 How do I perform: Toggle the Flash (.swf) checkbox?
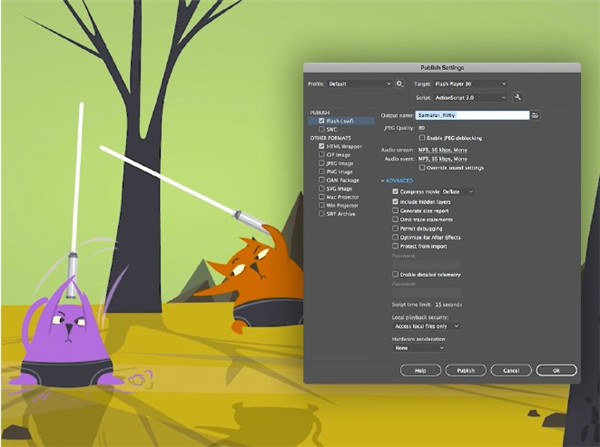click(x=321, y=121)
